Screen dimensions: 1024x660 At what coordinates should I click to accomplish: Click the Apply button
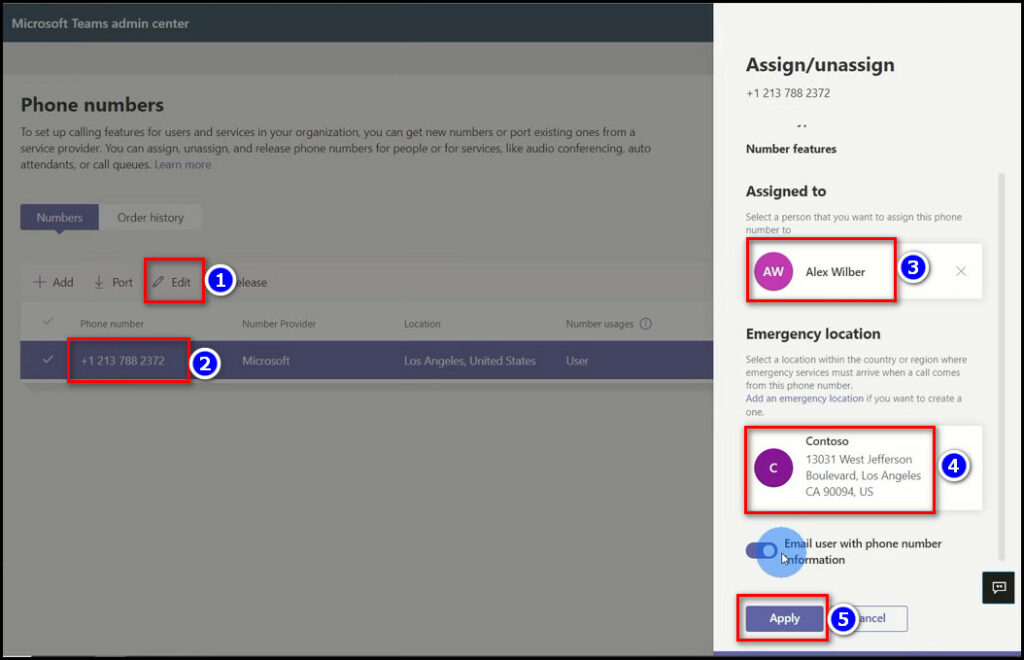pyautogui.click(x=783, y=618)
